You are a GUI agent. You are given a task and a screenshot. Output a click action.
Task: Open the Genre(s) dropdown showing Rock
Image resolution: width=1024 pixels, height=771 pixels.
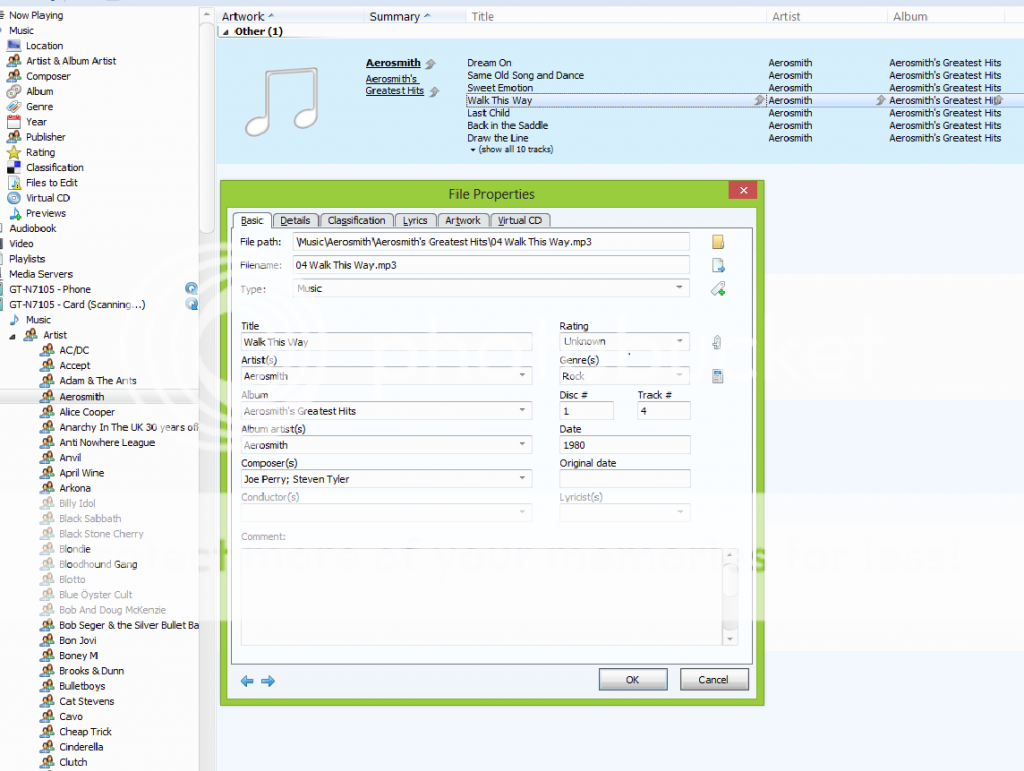click(679, 375)
